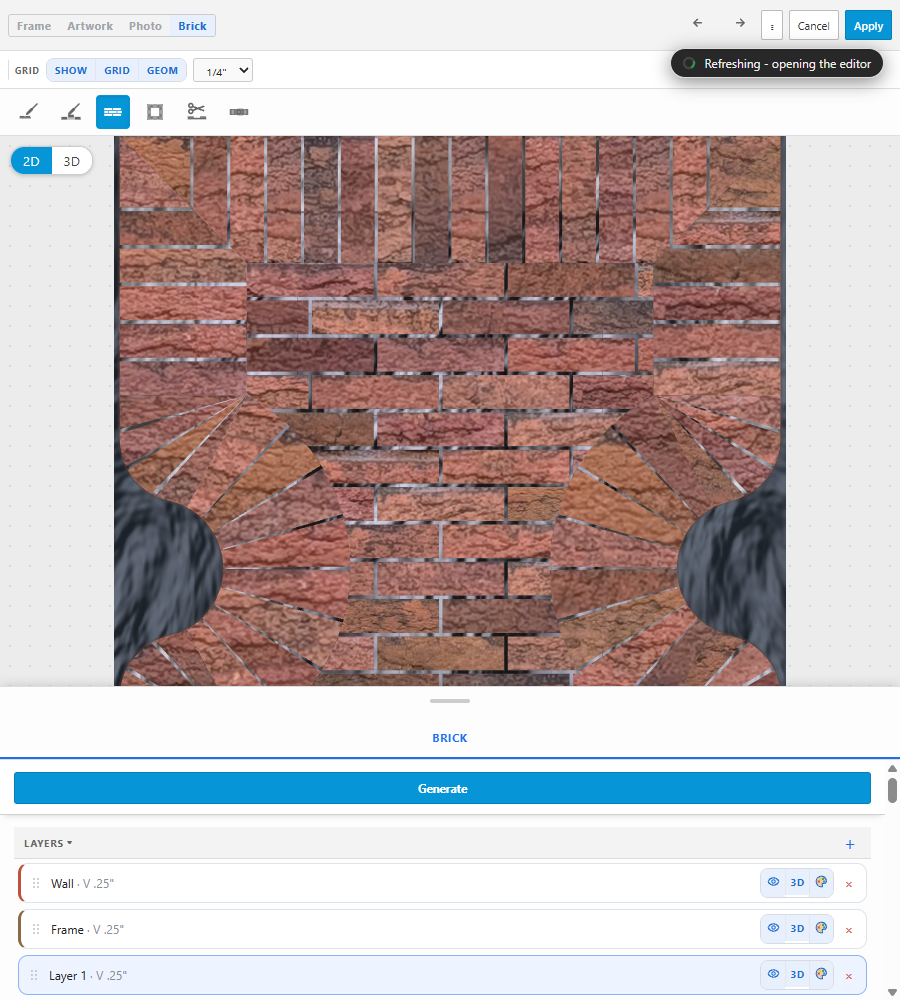The image size is (900, 1000).
Task: Select the segmented line drawing tool icon
Action: (x=71, y=112)
